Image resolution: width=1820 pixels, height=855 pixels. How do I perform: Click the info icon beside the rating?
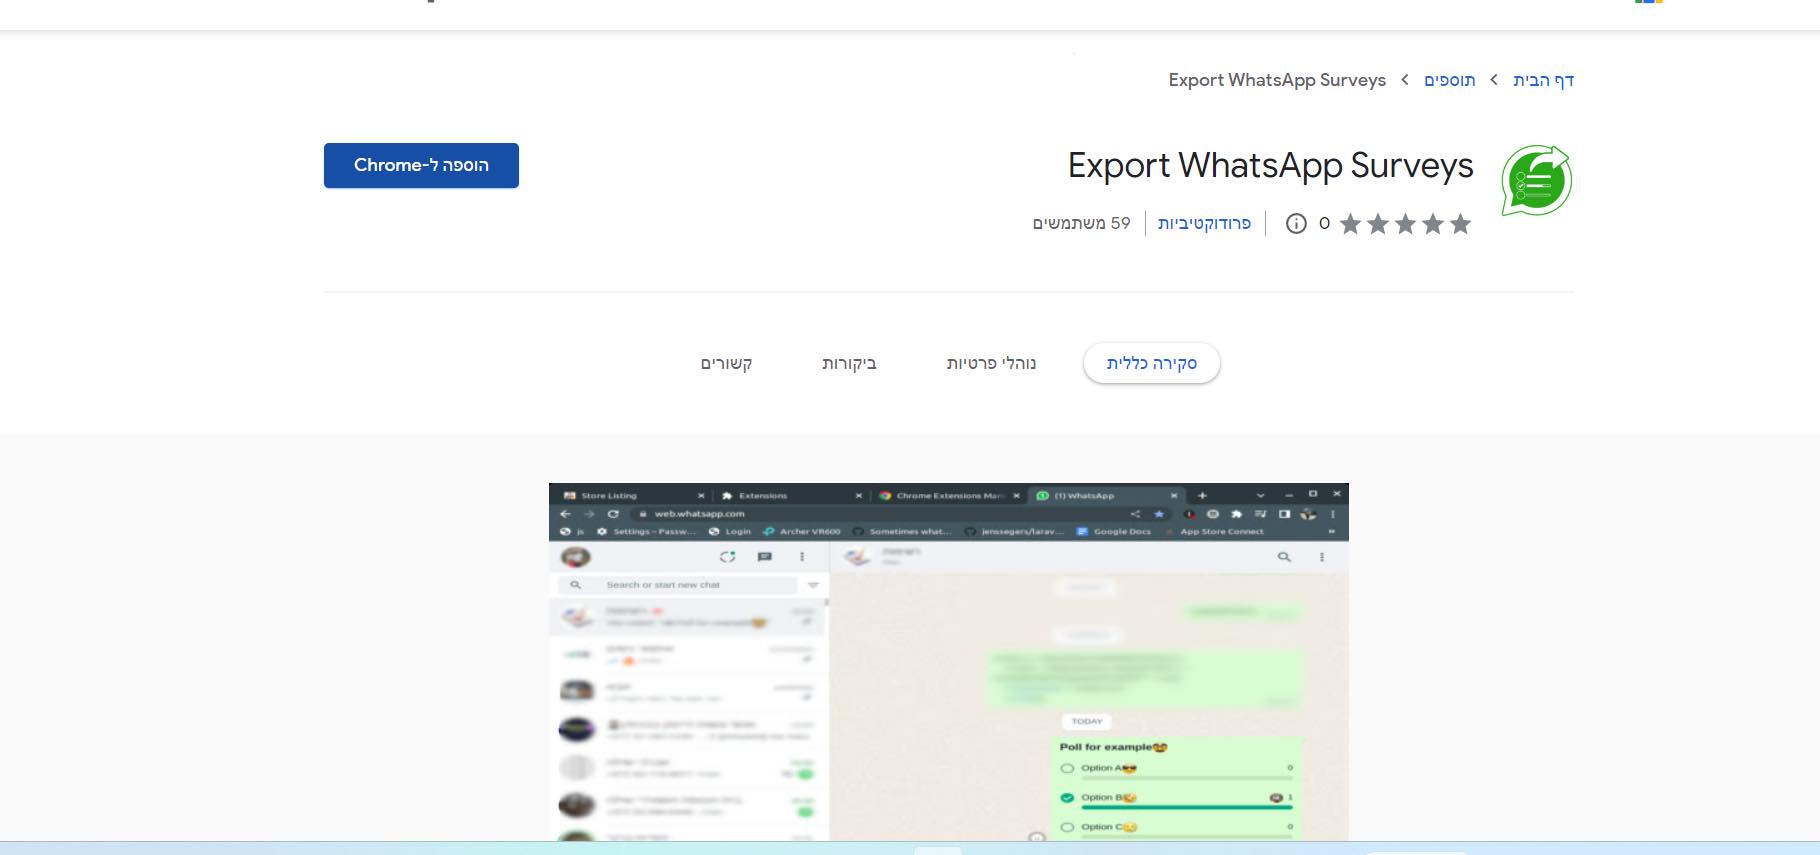tap(1296, 224)
